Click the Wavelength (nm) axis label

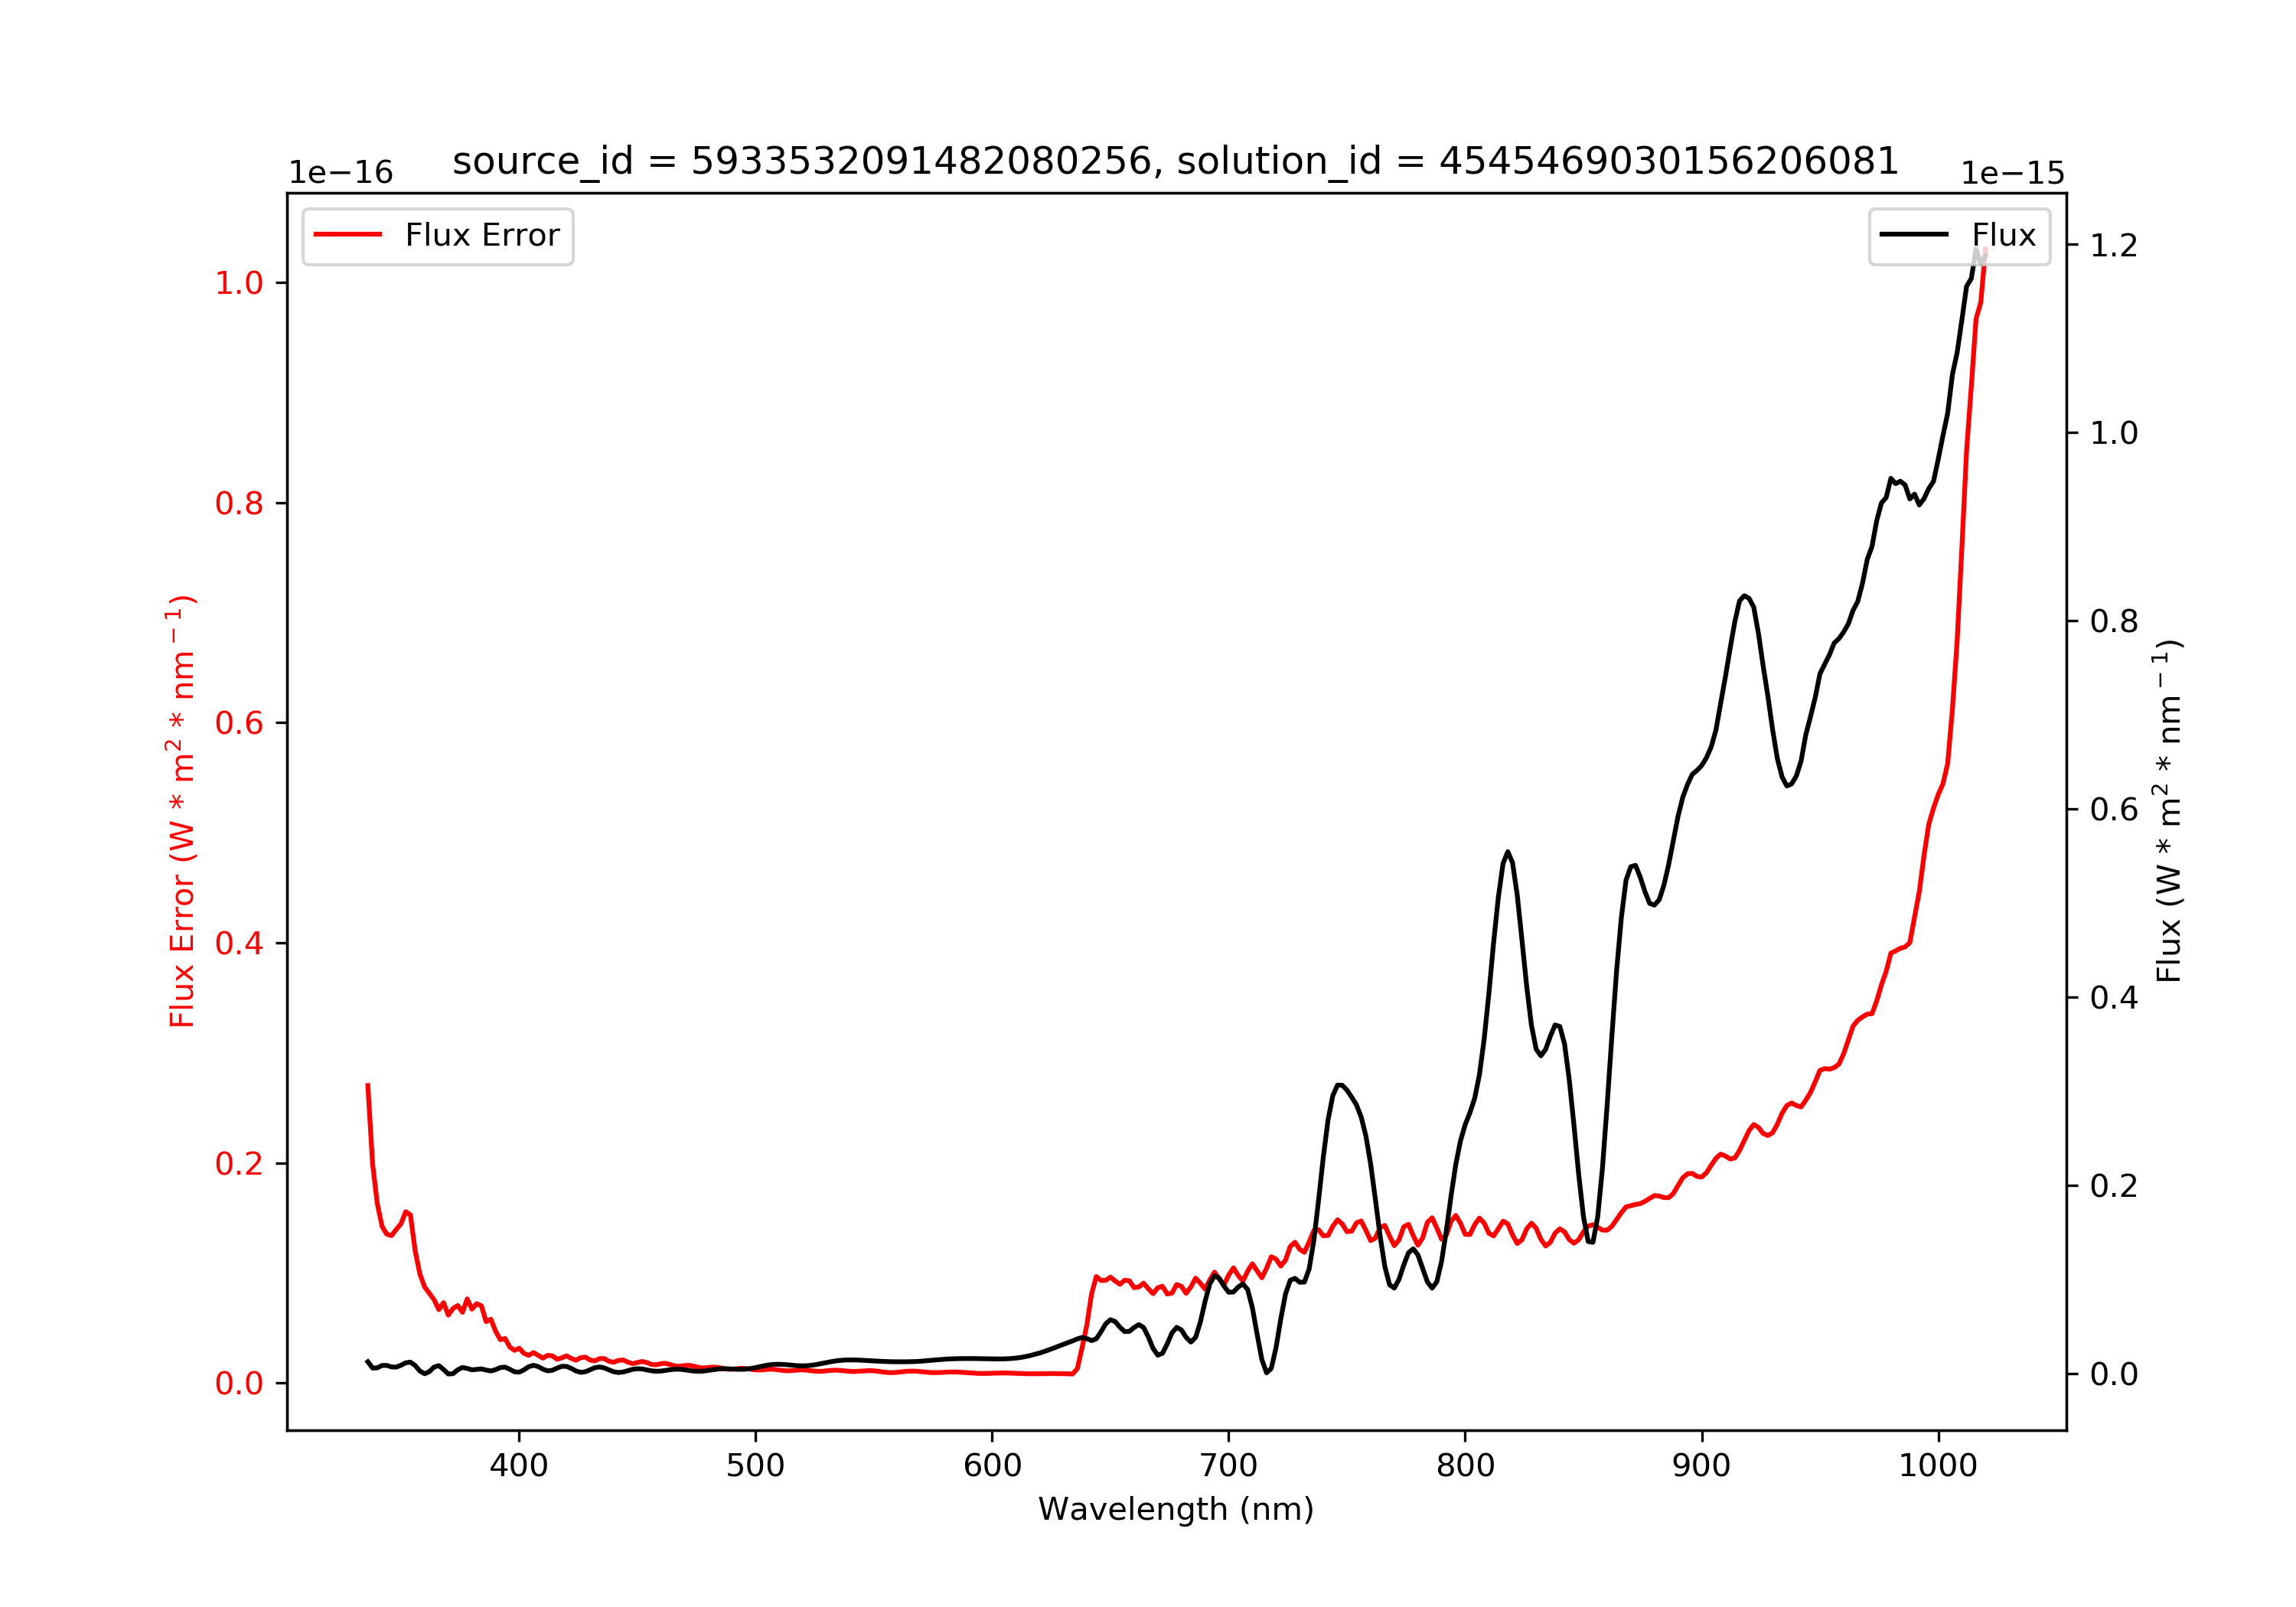1176,1509
